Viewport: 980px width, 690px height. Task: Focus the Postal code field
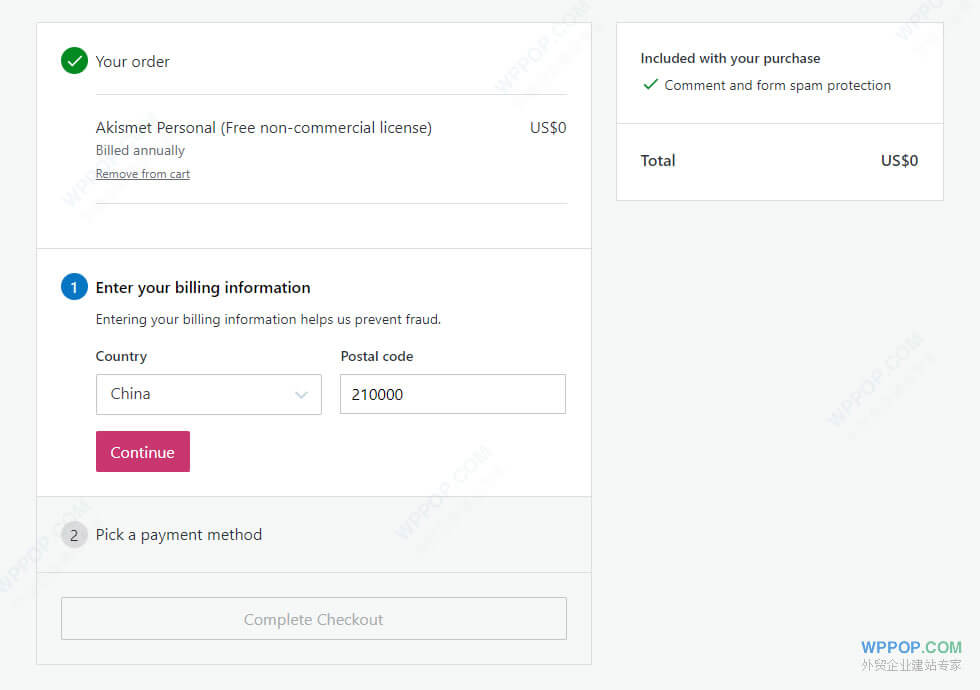(x=452, y=394)
